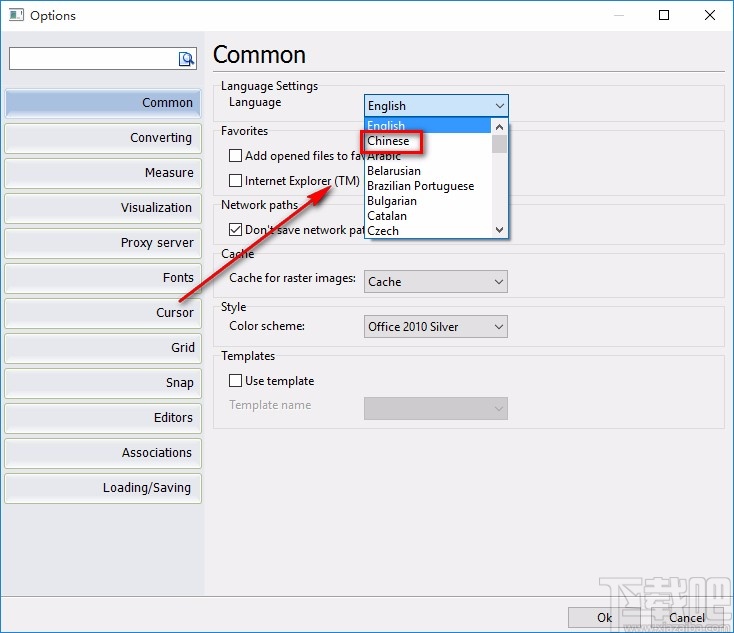734x633 pixels.
Task: Choose Arabic from the language list
Action: tap(428, 156)
